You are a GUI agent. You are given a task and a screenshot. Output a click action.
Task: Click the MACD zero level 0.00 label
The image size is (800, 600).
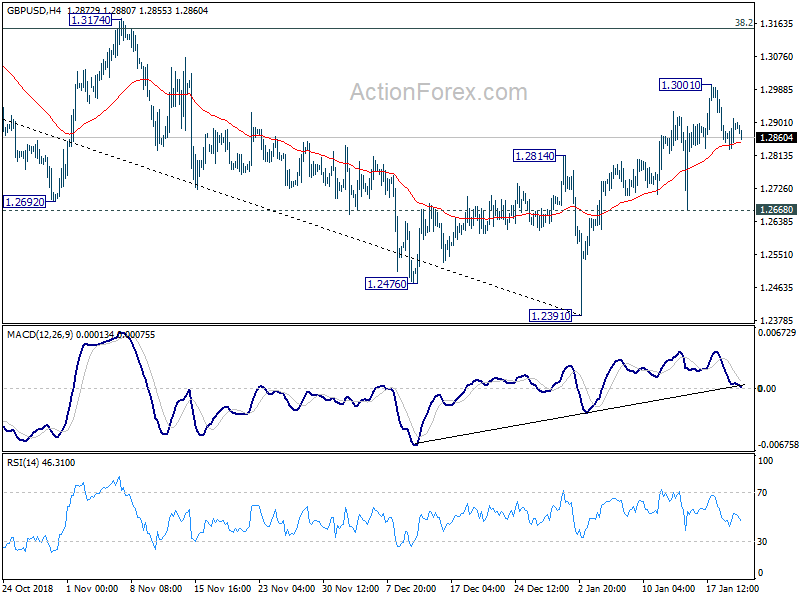[x=767, y=389]
